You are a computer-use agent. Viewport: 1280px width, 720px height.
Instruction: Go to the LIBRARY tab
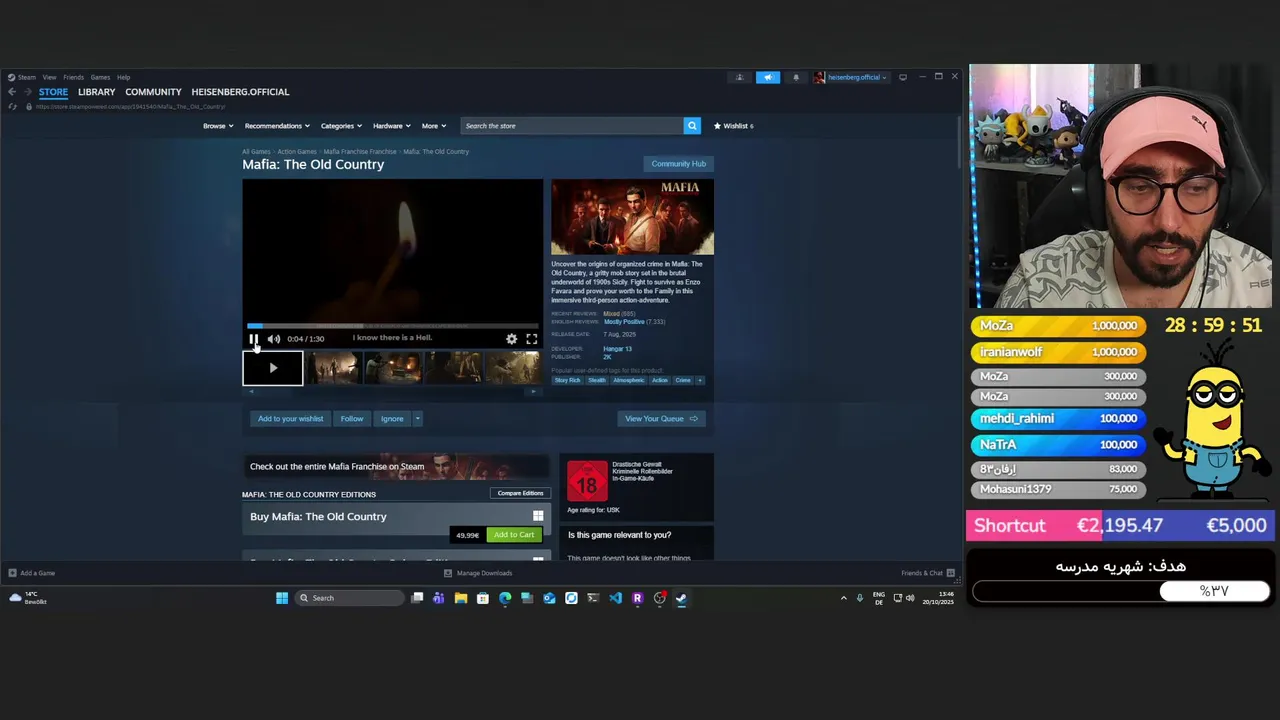tap(96, 92)
